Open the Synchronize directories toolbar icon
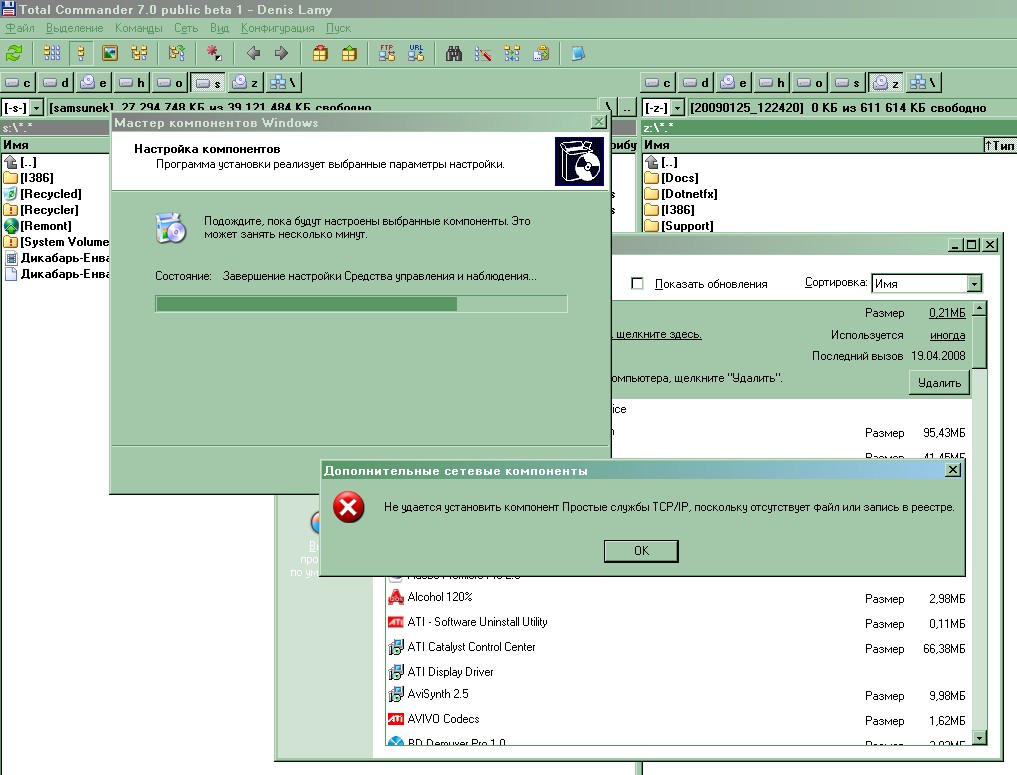The image size is (1017, 775). pos(512,53)
